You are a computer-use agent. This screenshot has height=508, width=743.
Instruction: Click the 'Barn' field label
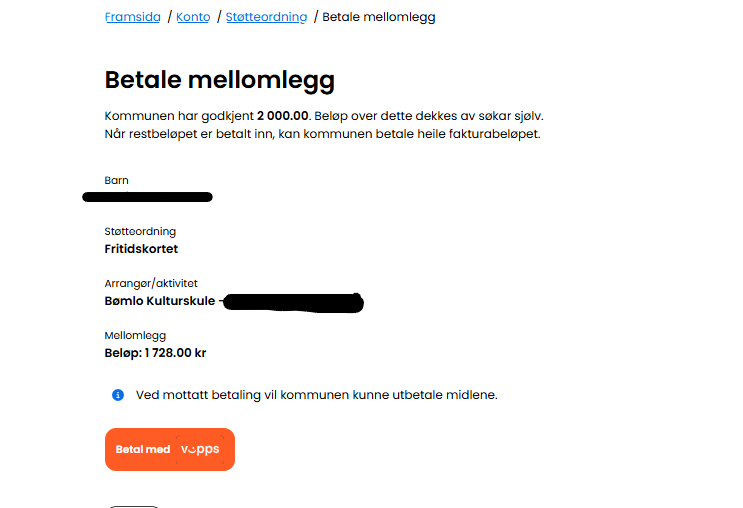(116, 180)
